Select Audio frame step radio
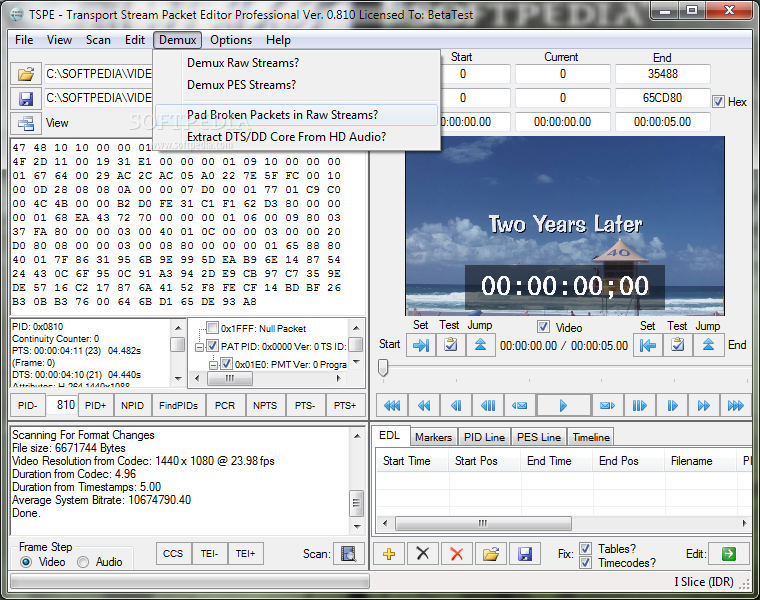Viewport: 760px width, 600px height. coord(83,562)
